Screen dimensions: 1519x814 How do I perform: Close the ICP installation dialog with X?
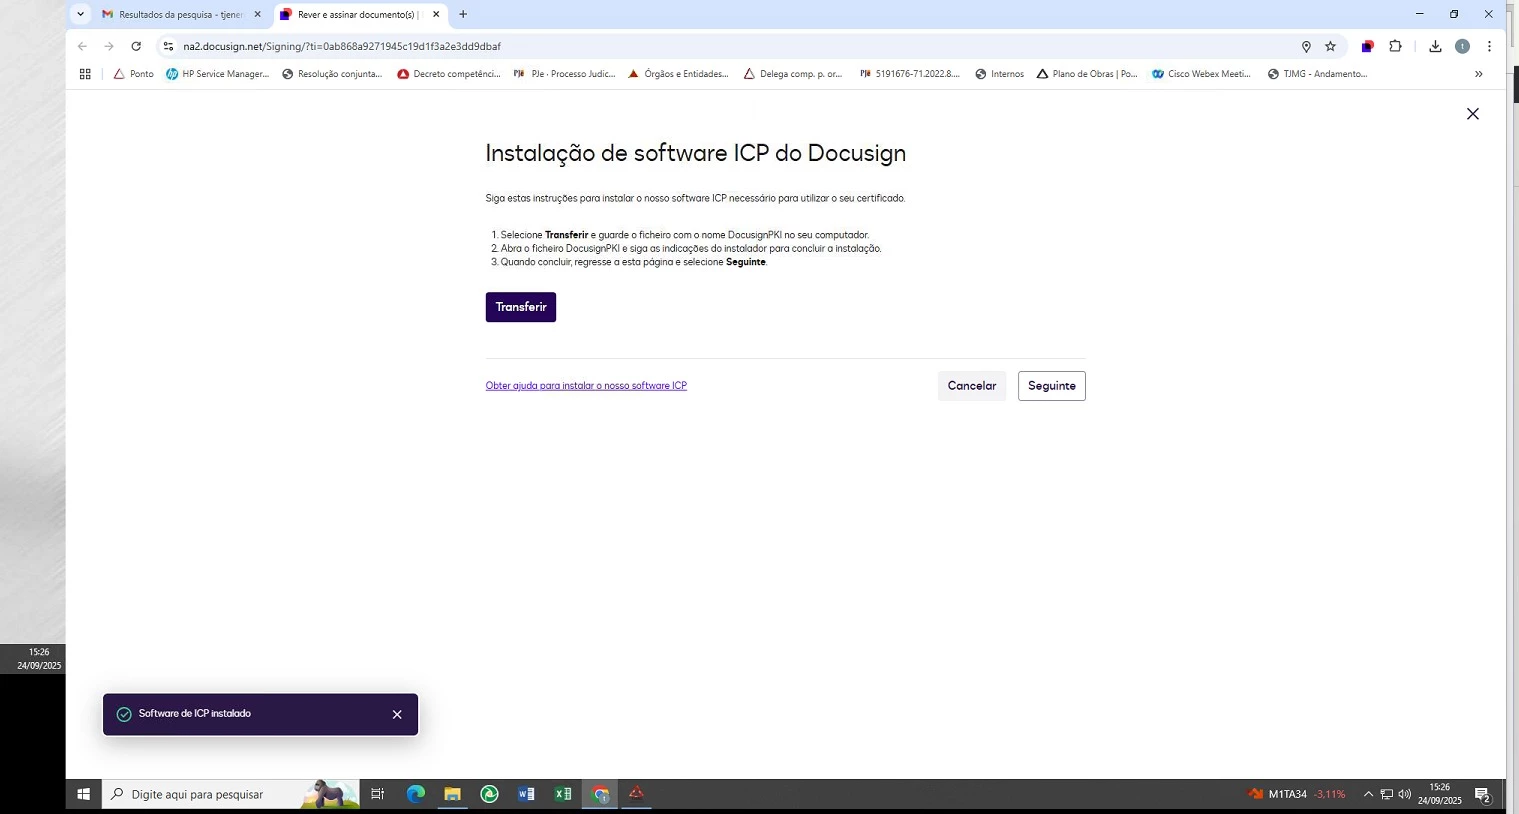point(1473,114)
